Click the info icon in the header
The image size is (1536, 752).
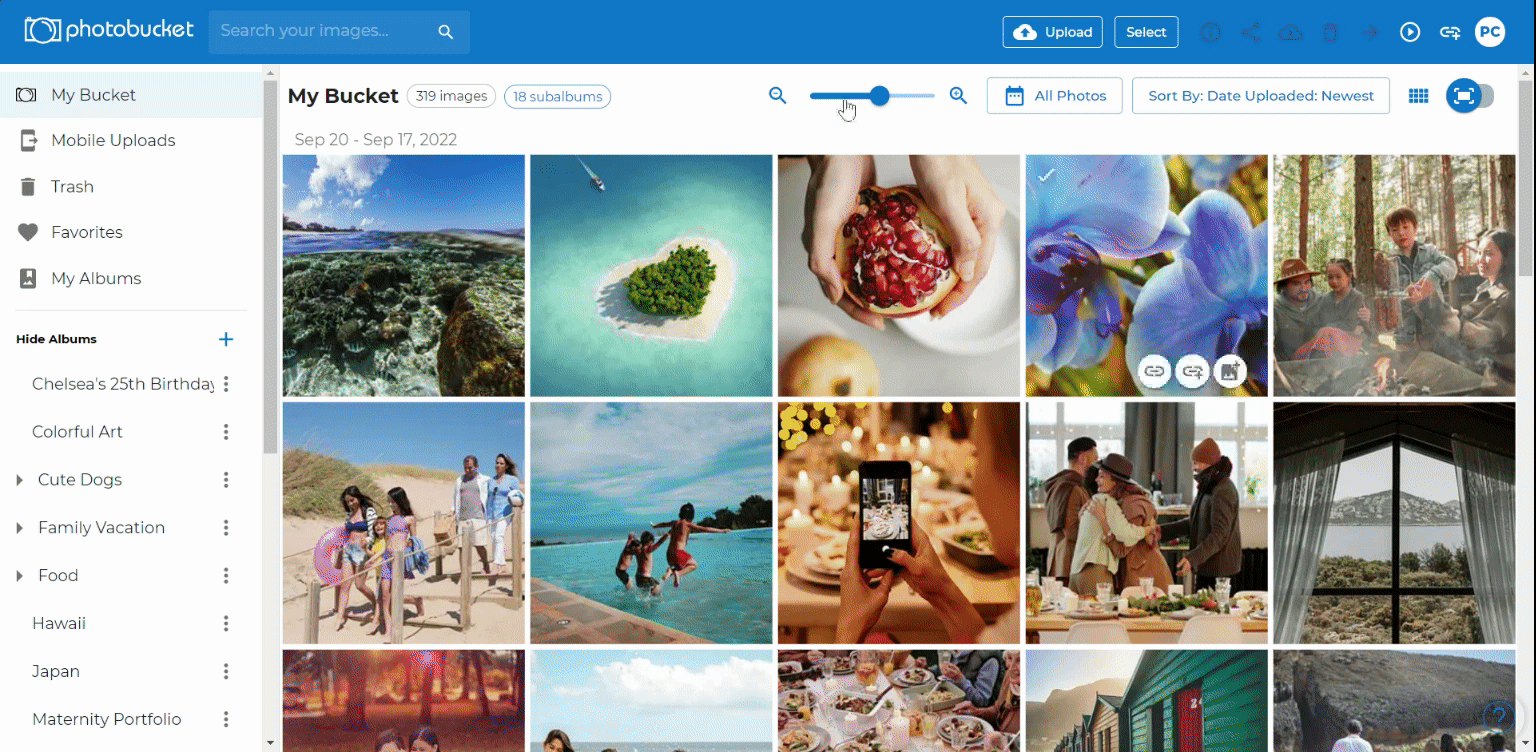pyautogui.click(x=1211, y=32)
